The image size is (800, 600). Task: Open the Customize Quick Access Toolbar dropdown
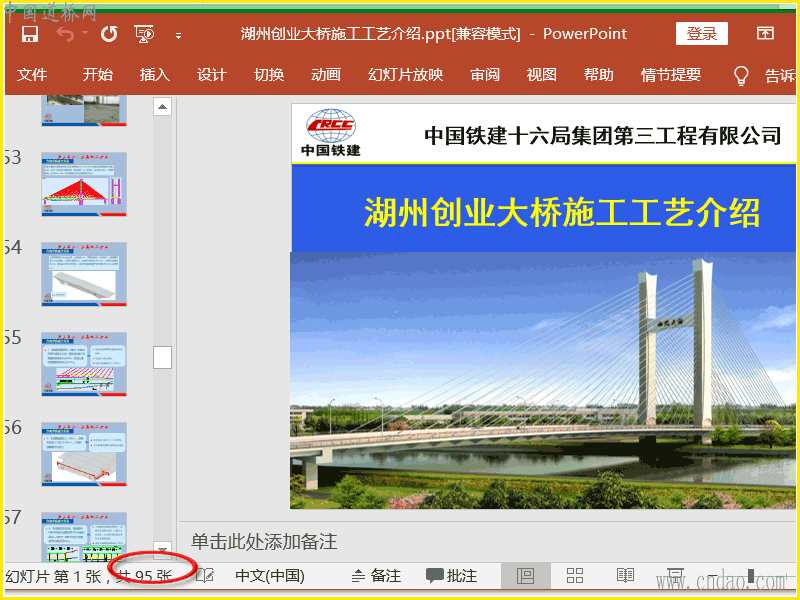[178, 36]
